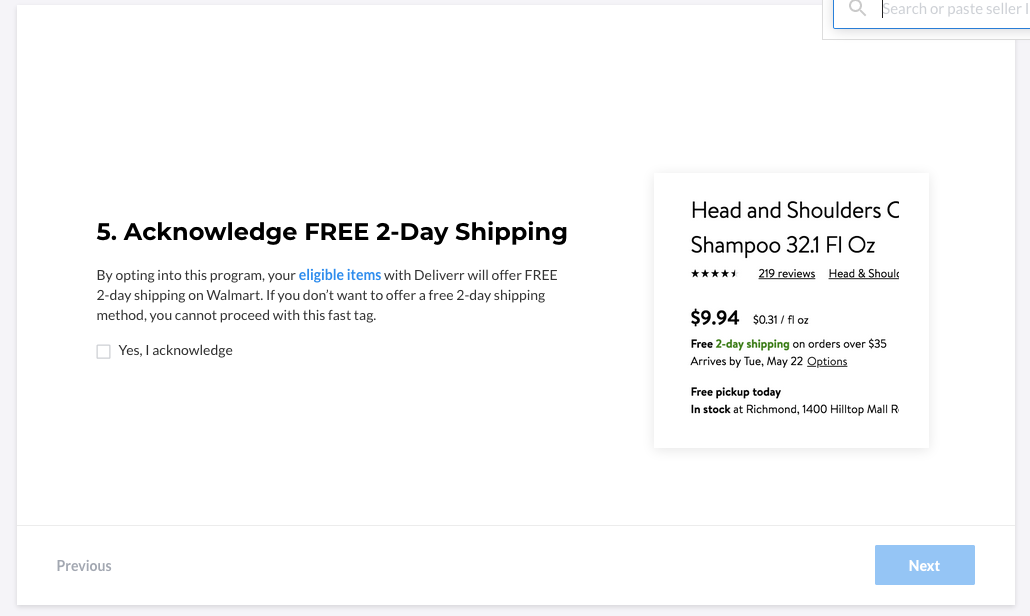Screen dimensions: 1030x616
Task: Click the magnifying glass search icon
Action: coord(857,8)
